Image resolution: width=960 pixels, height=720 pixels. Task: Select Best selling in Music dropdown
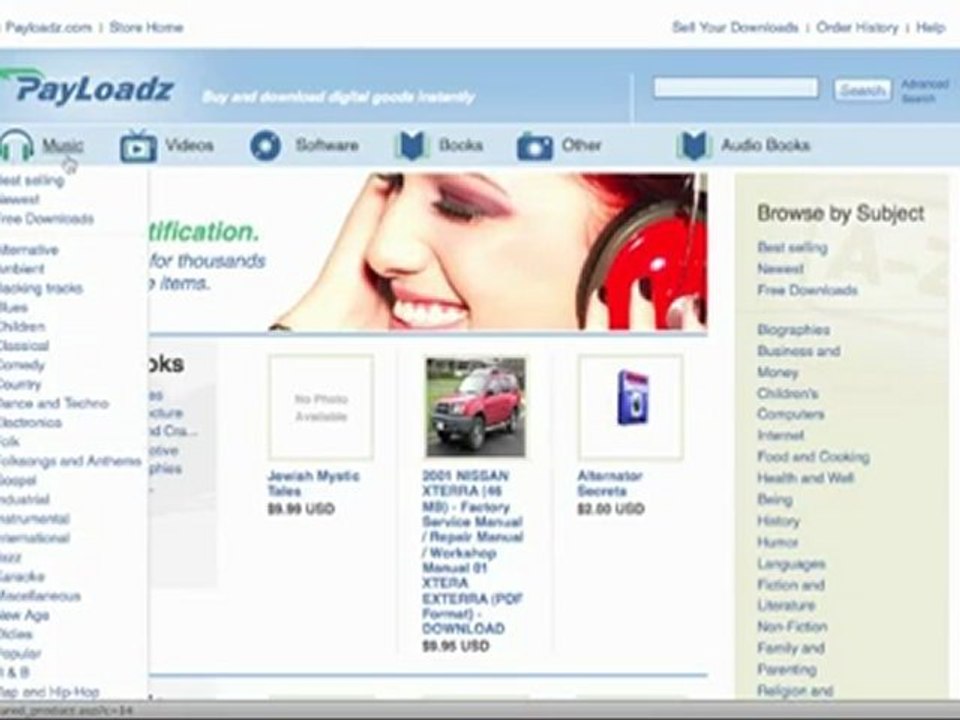coord(32,181)
